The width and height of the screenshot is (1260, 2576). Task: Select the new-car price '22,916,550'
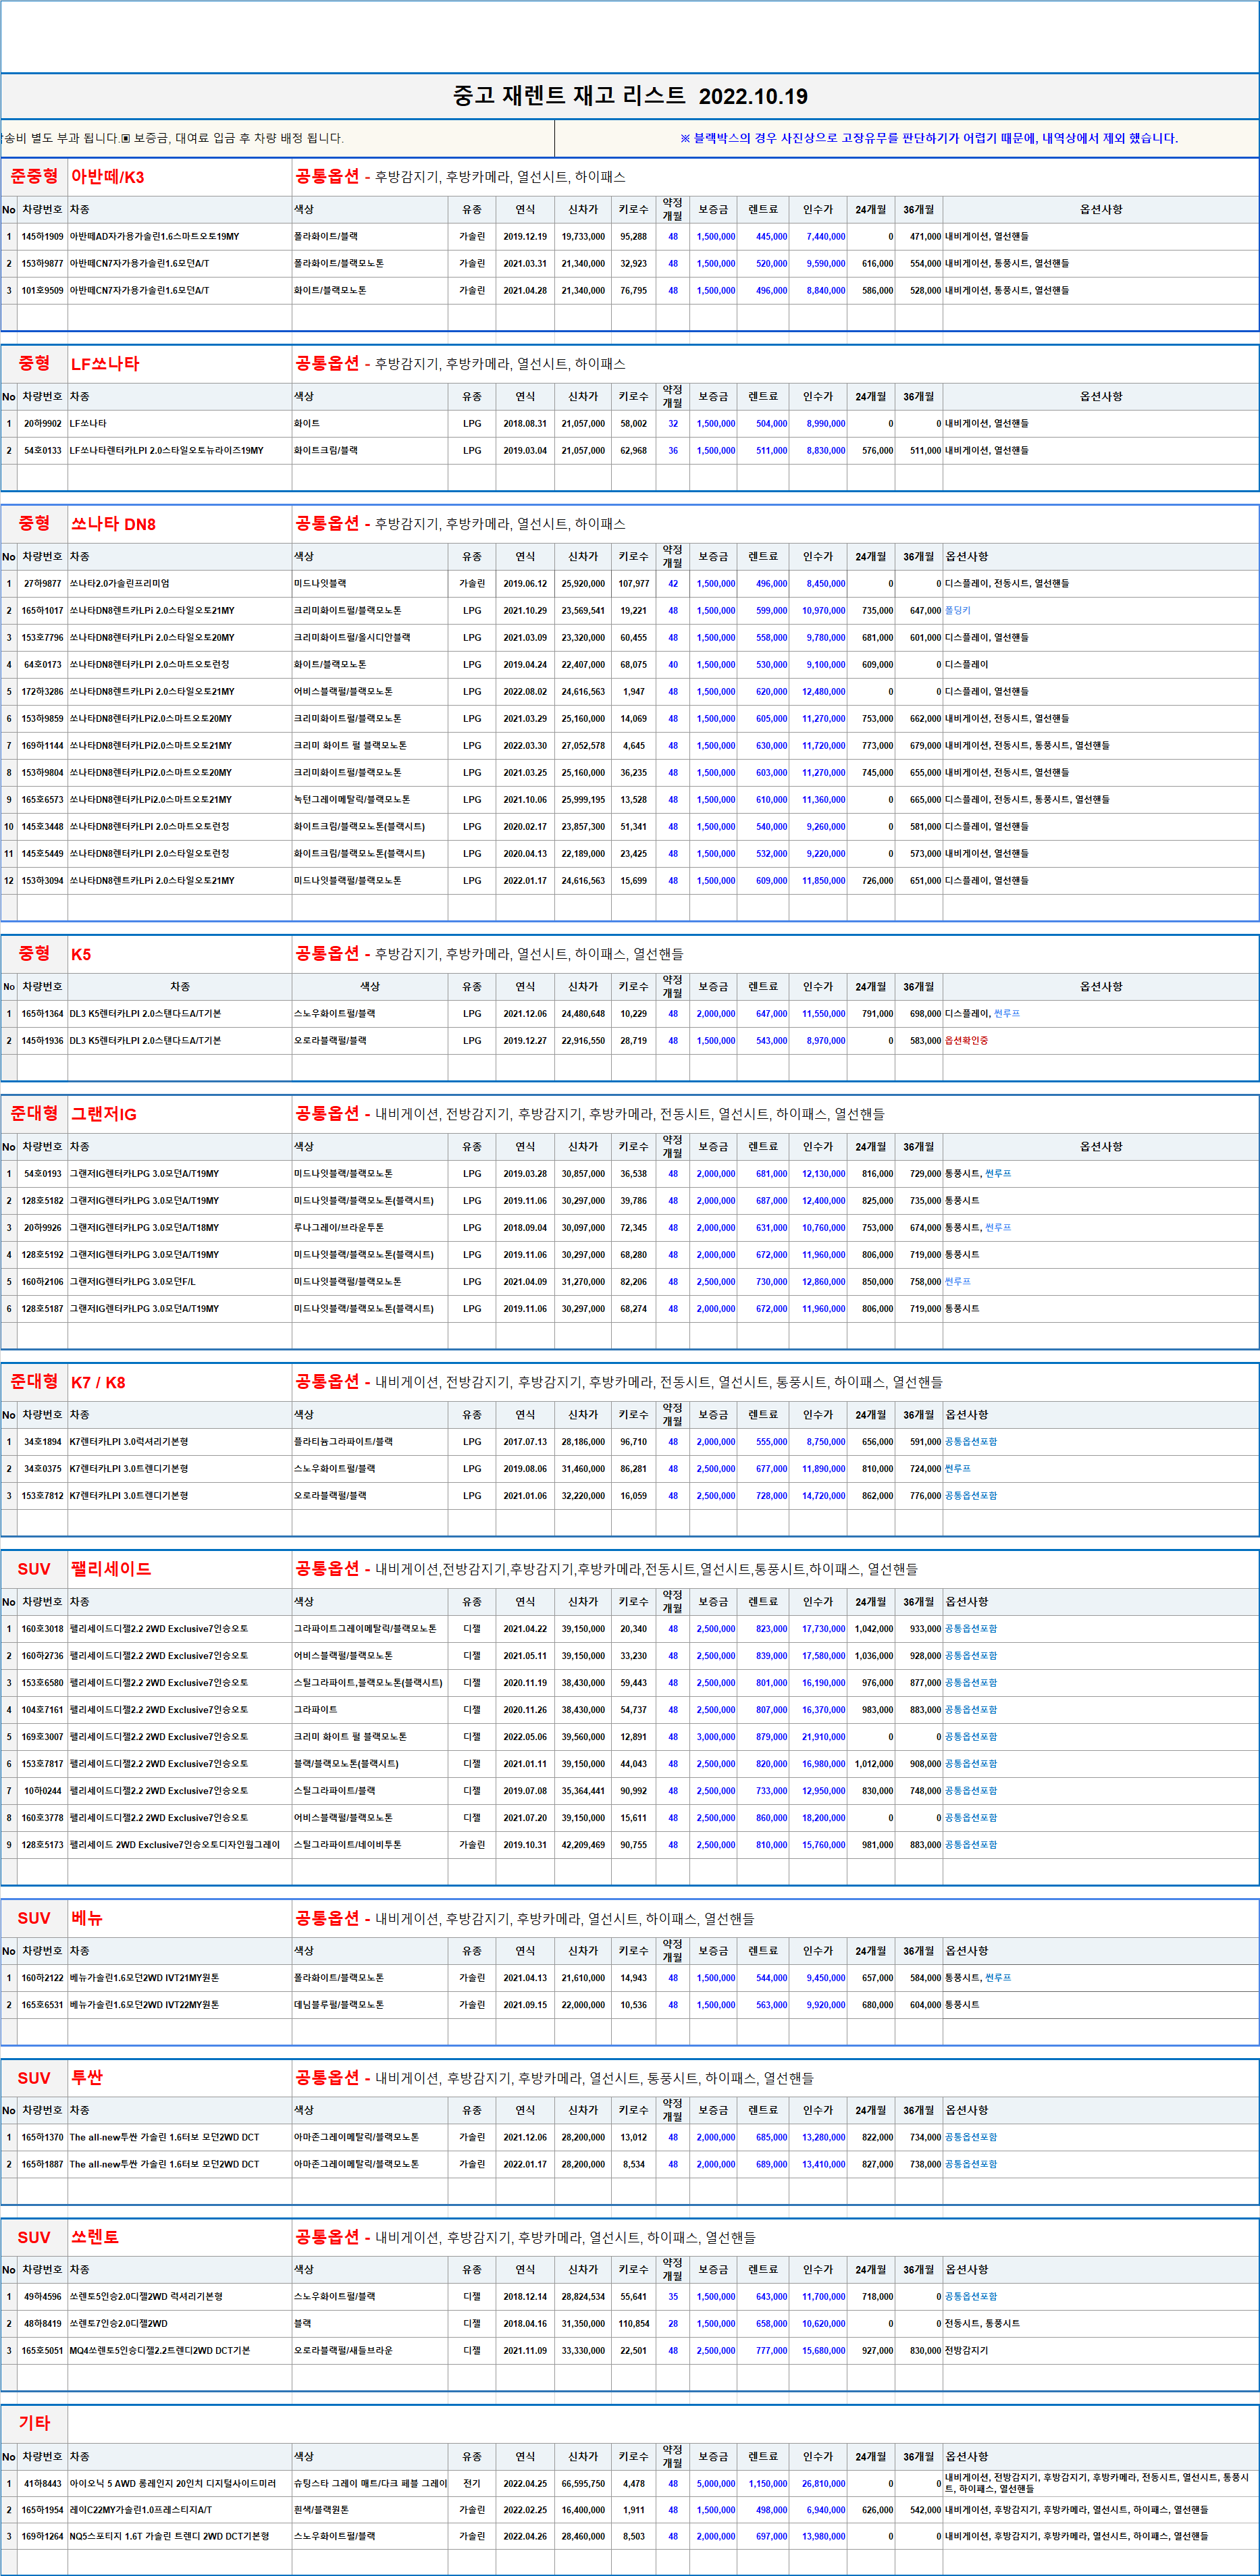(583, 1041)
